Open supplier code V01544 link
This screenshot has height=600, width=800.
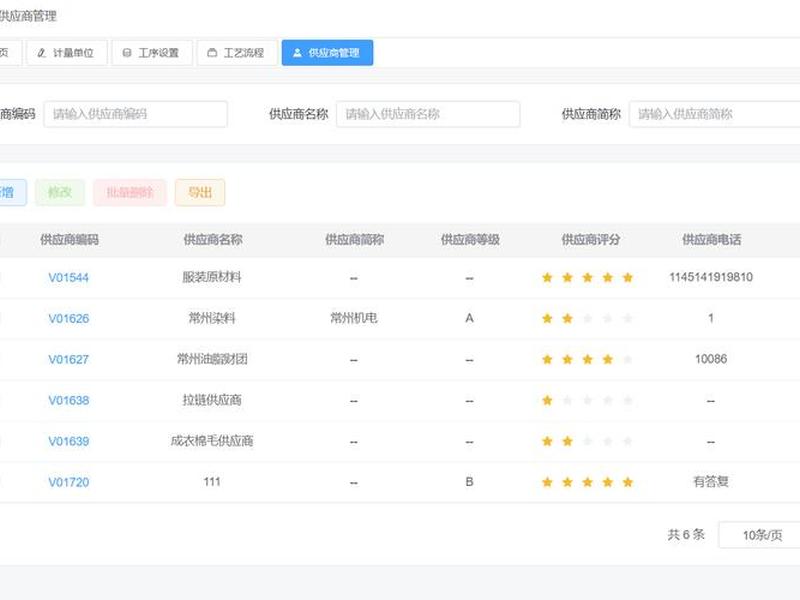tap(68, 278)
